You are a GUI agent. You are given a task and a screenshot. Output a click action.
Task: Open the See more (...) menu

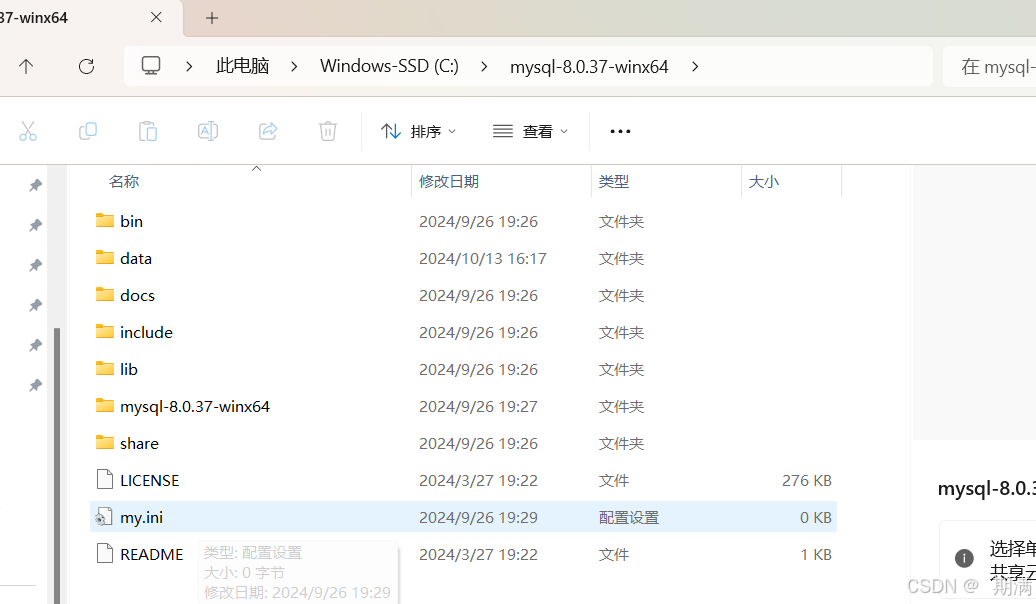[x=620, y=131]
